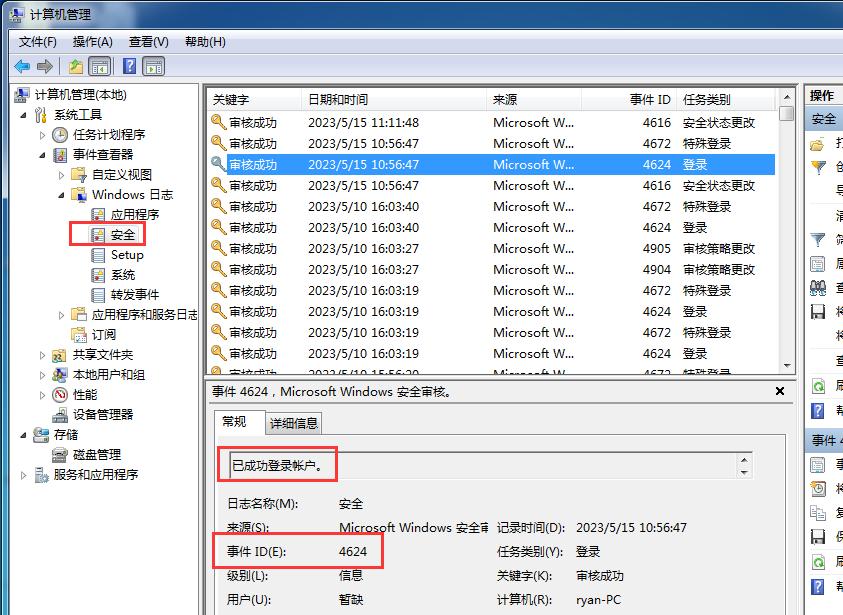
Task: Switch to the 详细信息 tab
Action: click(x=293, y=422)
